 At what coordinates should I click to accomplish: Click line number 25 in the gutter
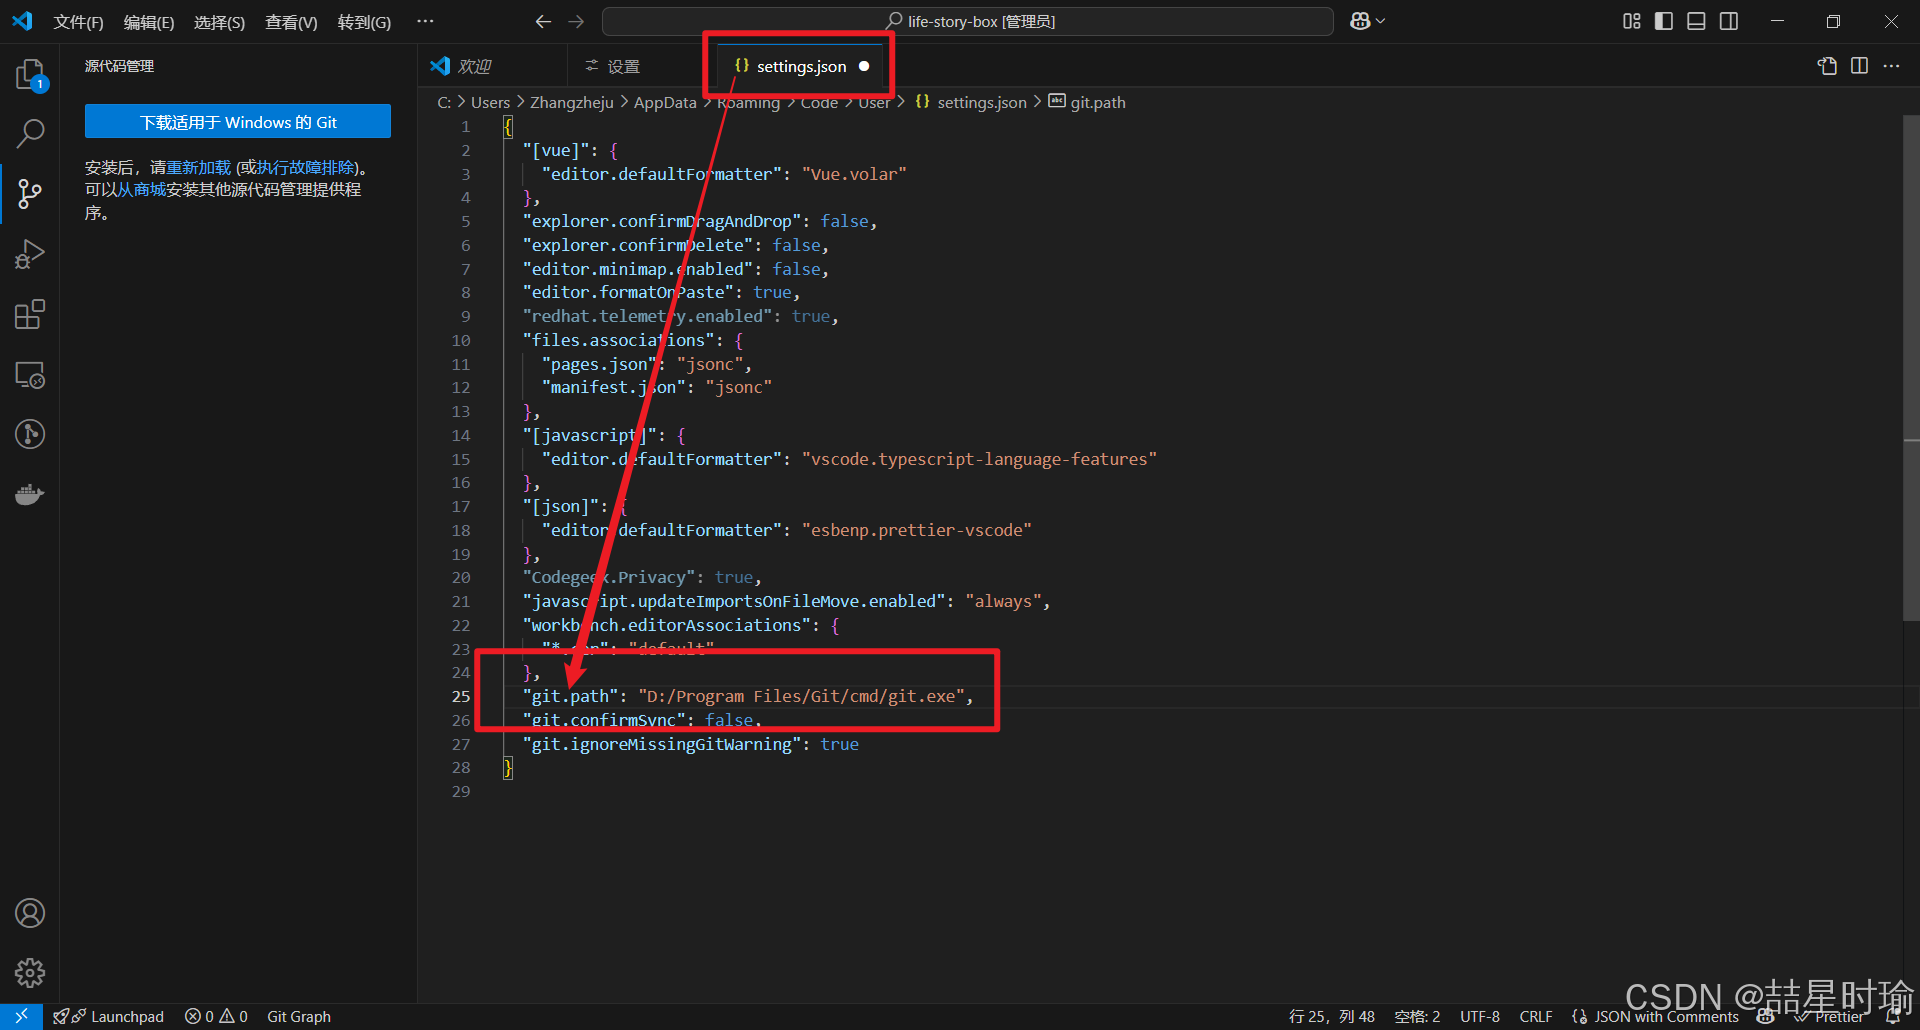click(x=460, y=696)
